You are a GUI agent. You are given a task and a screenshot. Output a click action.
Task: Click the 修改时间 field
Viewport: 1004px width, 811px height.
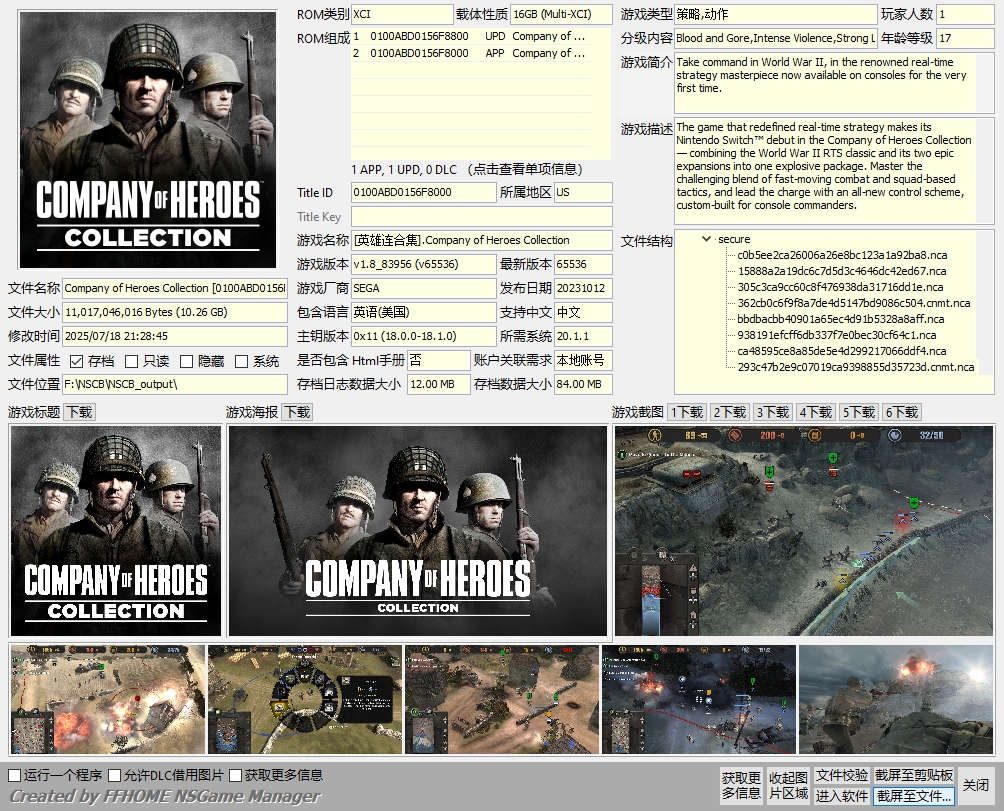click(x=175, y=337)
